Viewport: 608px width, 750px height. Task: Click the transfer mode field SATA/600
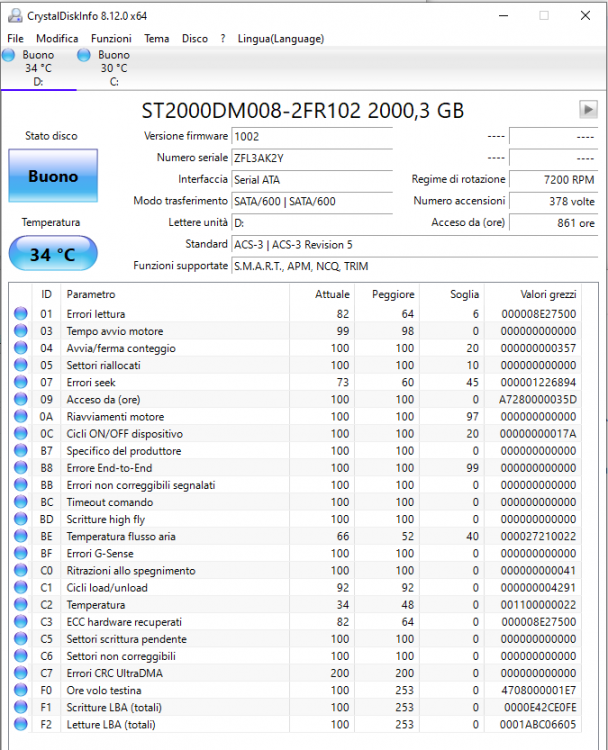coord(312,201)
